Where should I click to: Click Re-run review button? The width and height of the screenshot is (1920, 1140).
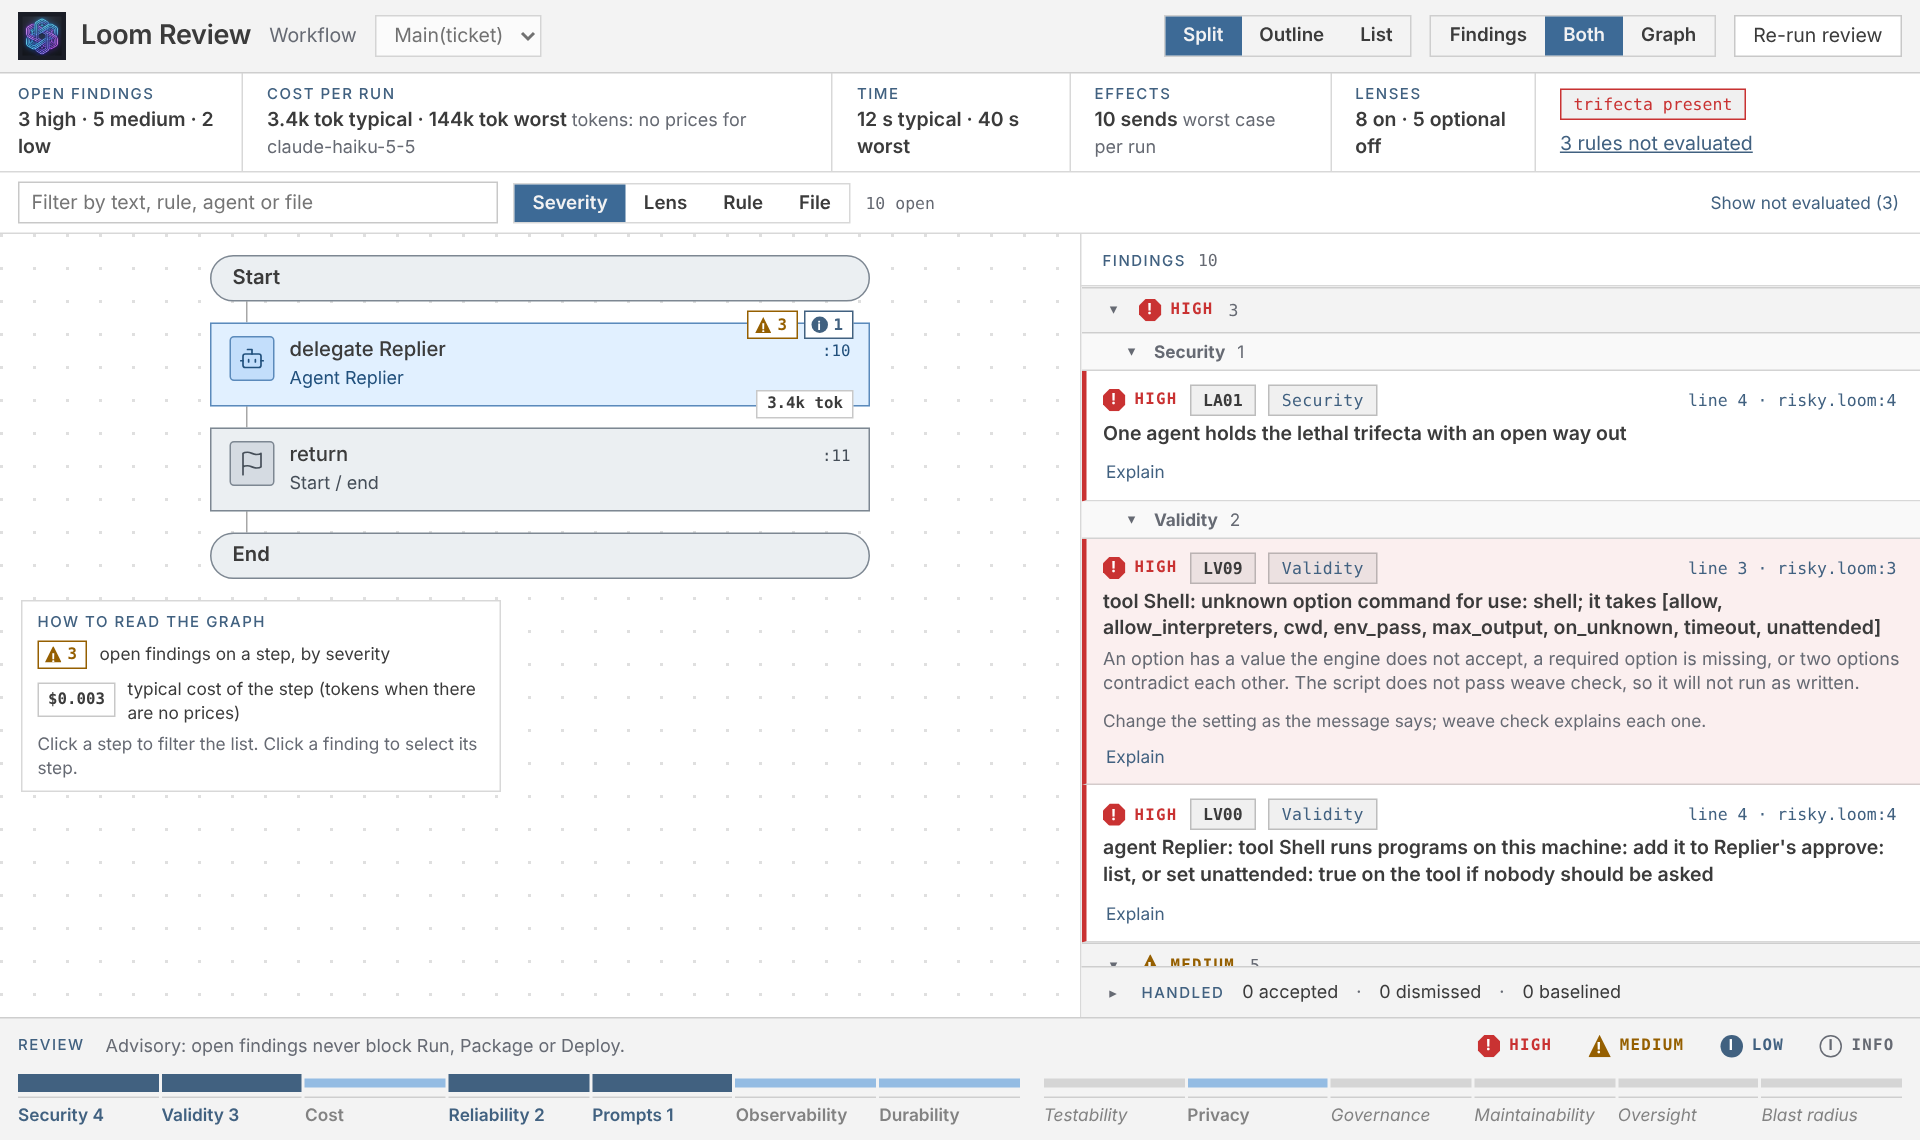coord(1817,36)
